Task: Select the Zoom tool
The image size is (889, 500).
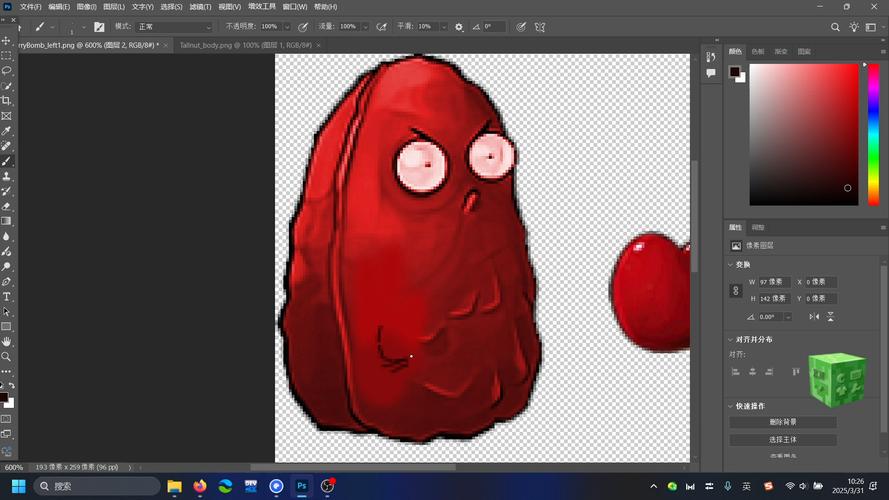Action: [6, 357]
